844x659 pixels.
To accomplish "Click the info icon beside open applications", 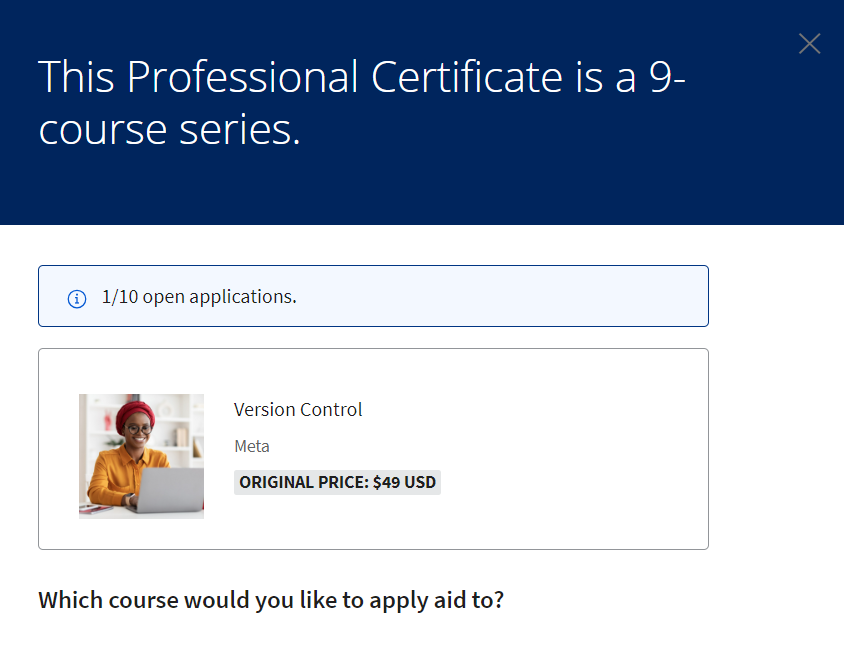I will [77, 298].
